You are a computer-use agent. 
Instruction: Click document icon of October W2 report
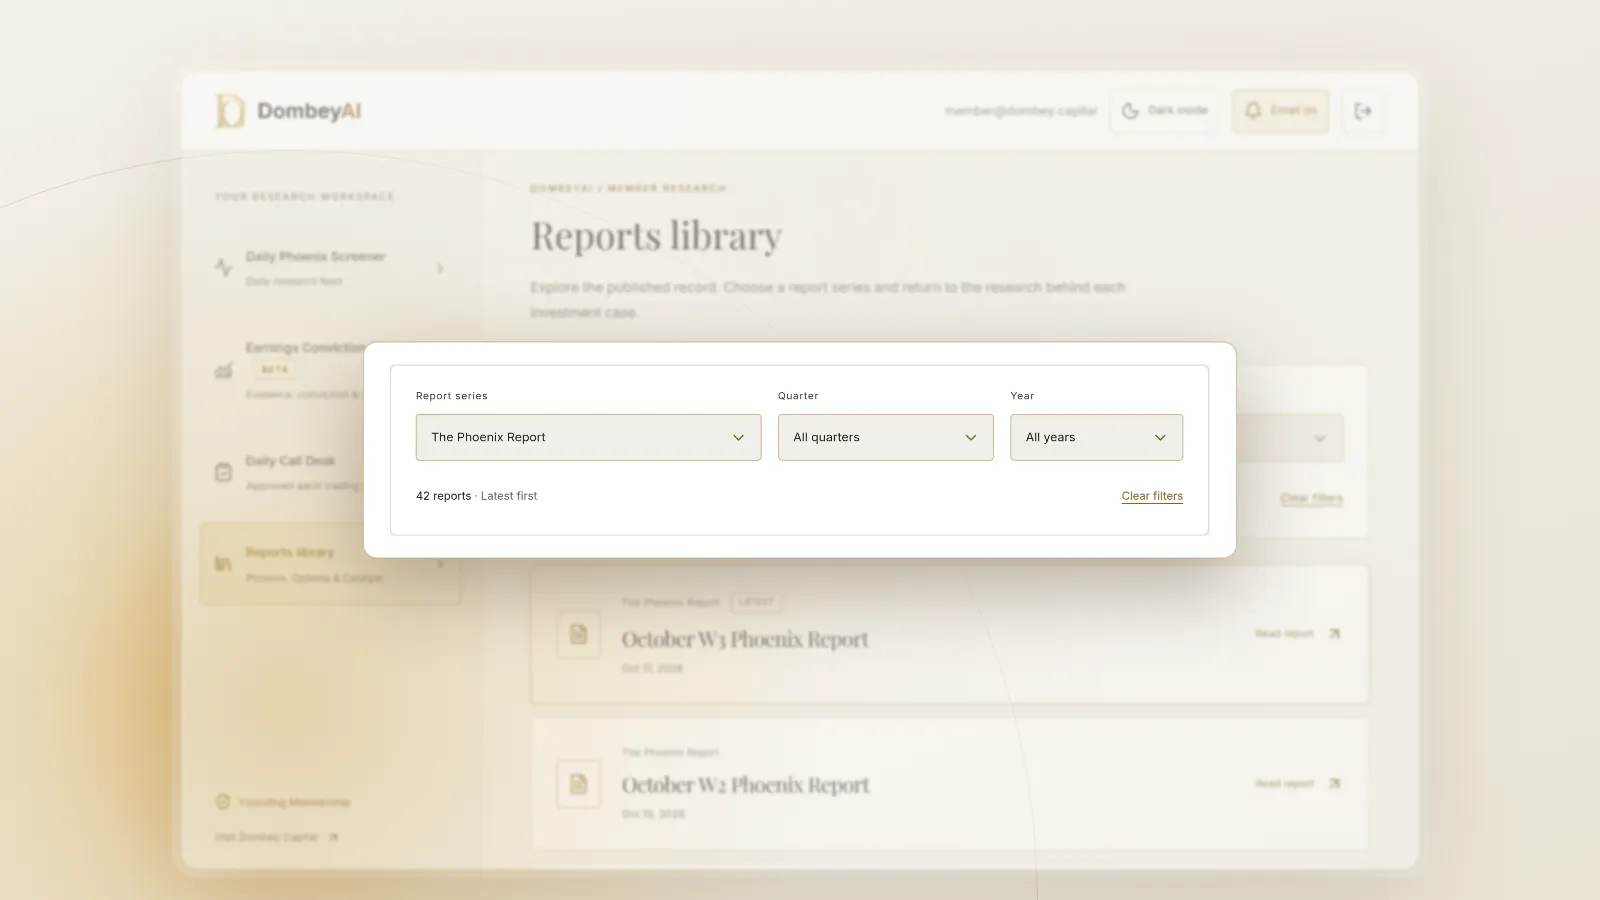578,784
